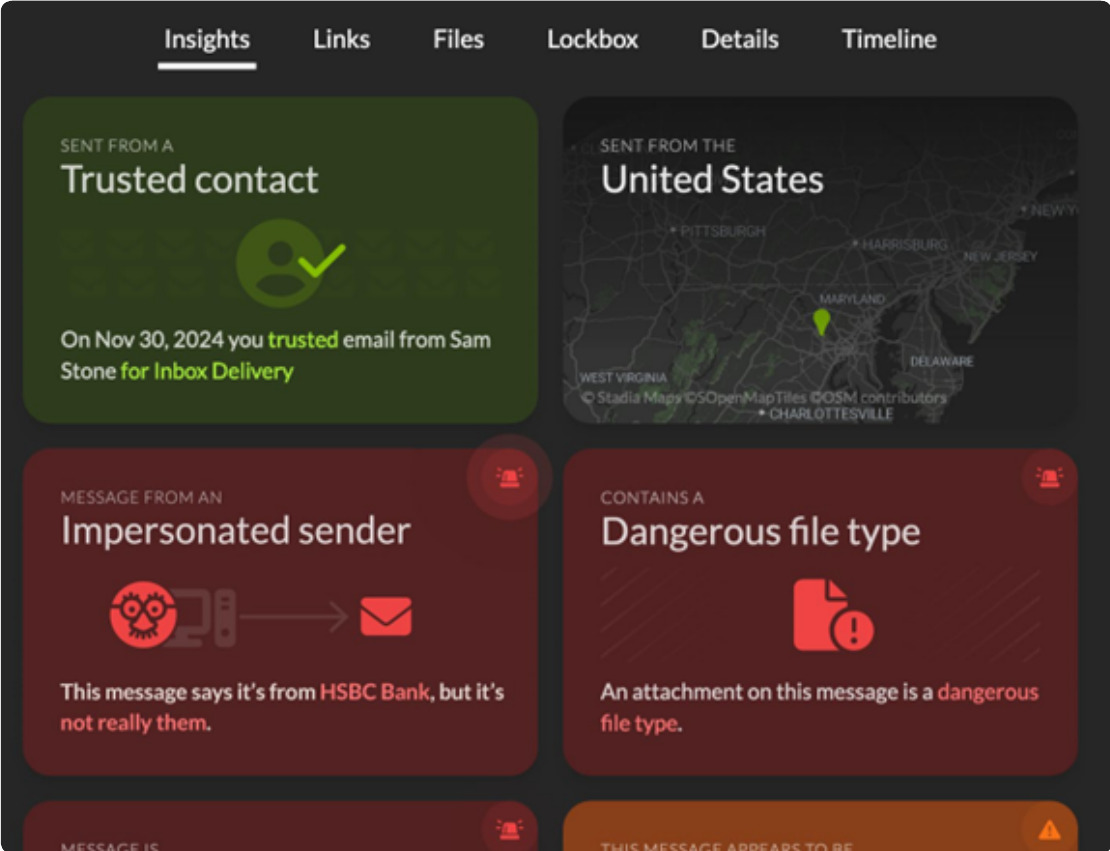Click the orange warning triangle icon
Screen dimensions: 1110x851
(1049, 829)
